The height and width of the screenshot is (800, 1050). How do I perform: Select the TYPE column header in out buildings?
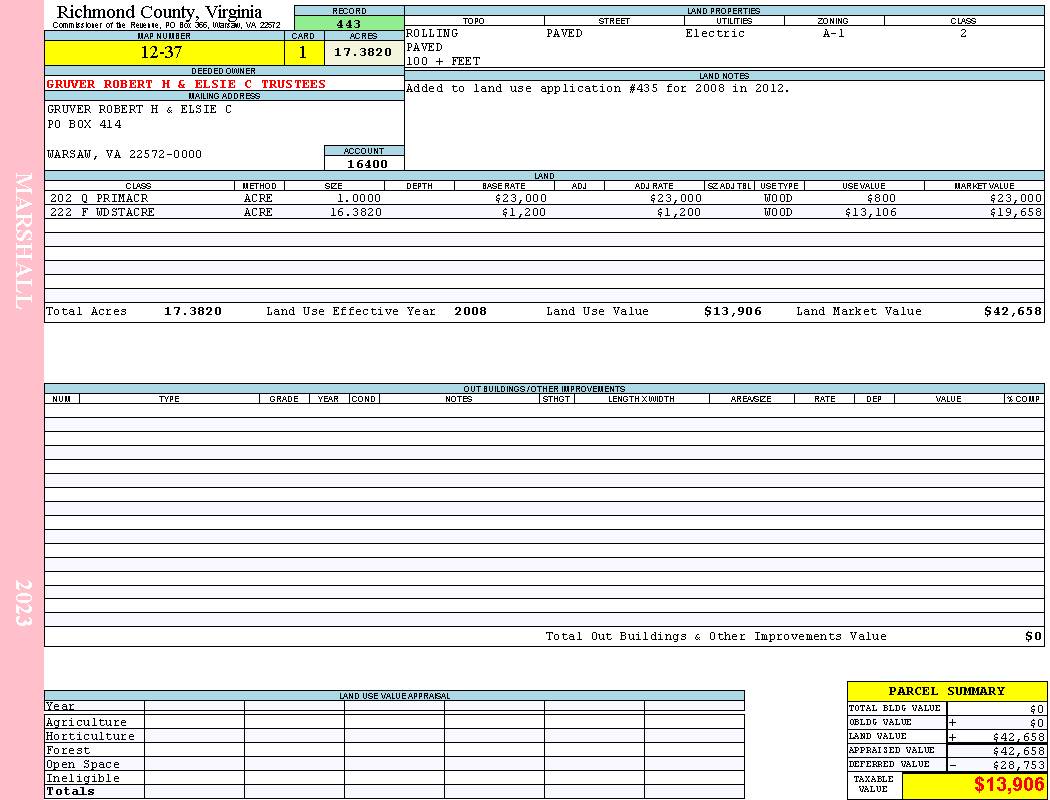coord(169,399)
